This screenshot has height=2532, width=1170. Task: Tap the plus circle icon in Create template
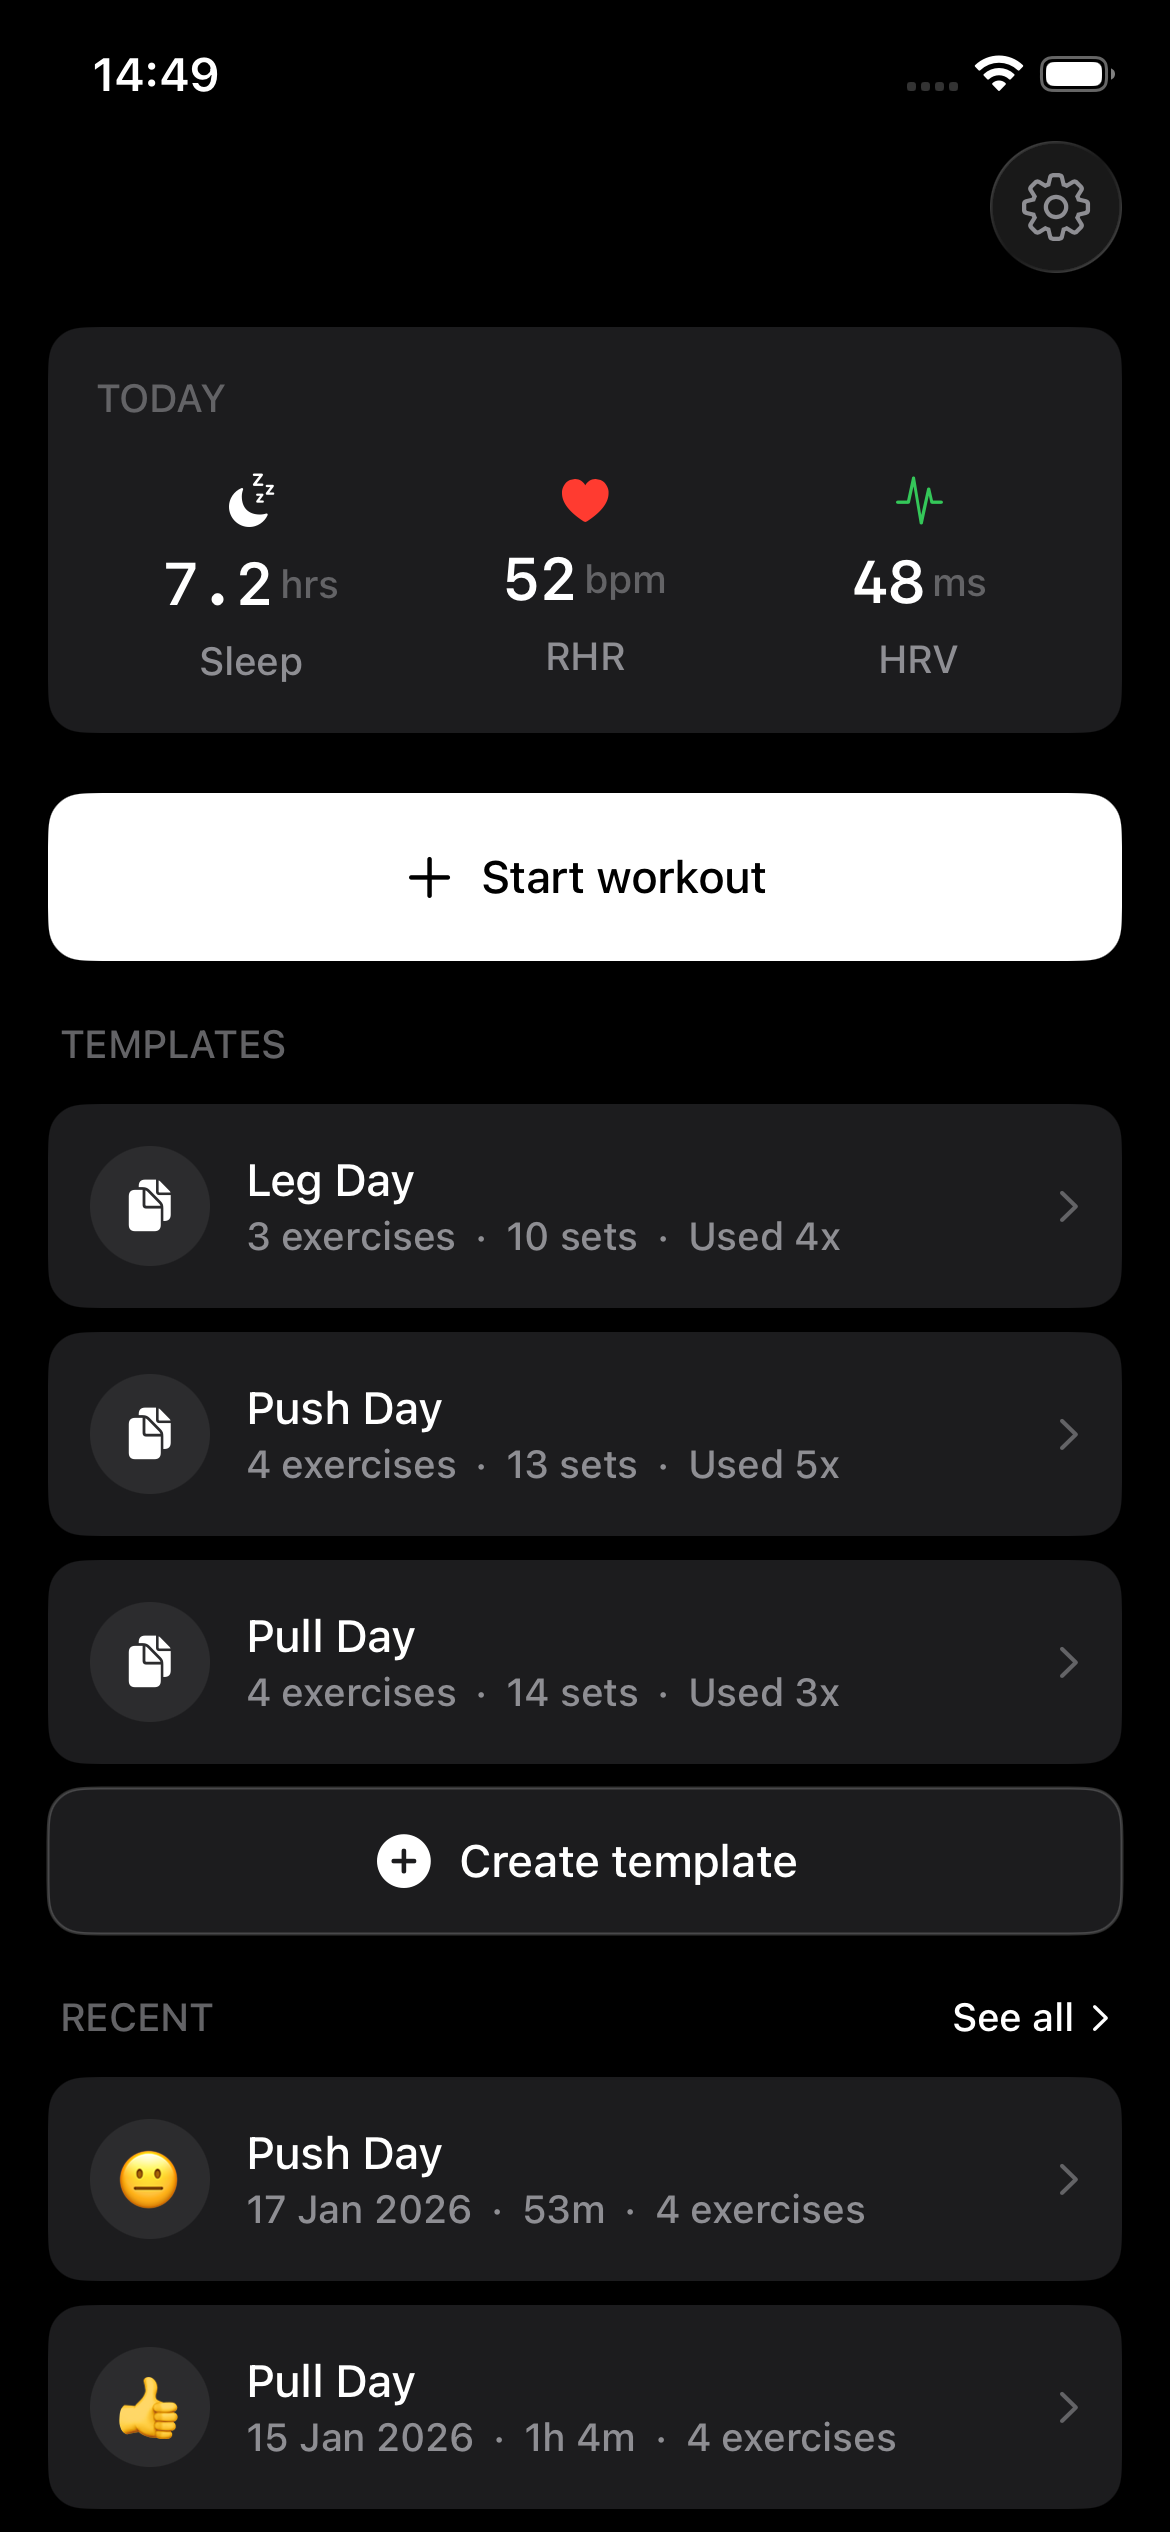tap(404, 1861)
